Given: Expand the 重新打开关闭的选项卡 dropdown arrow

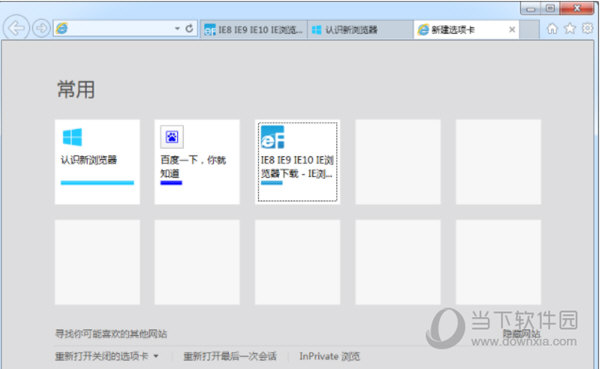Looking at the screenshot, I should pos(156,356).
